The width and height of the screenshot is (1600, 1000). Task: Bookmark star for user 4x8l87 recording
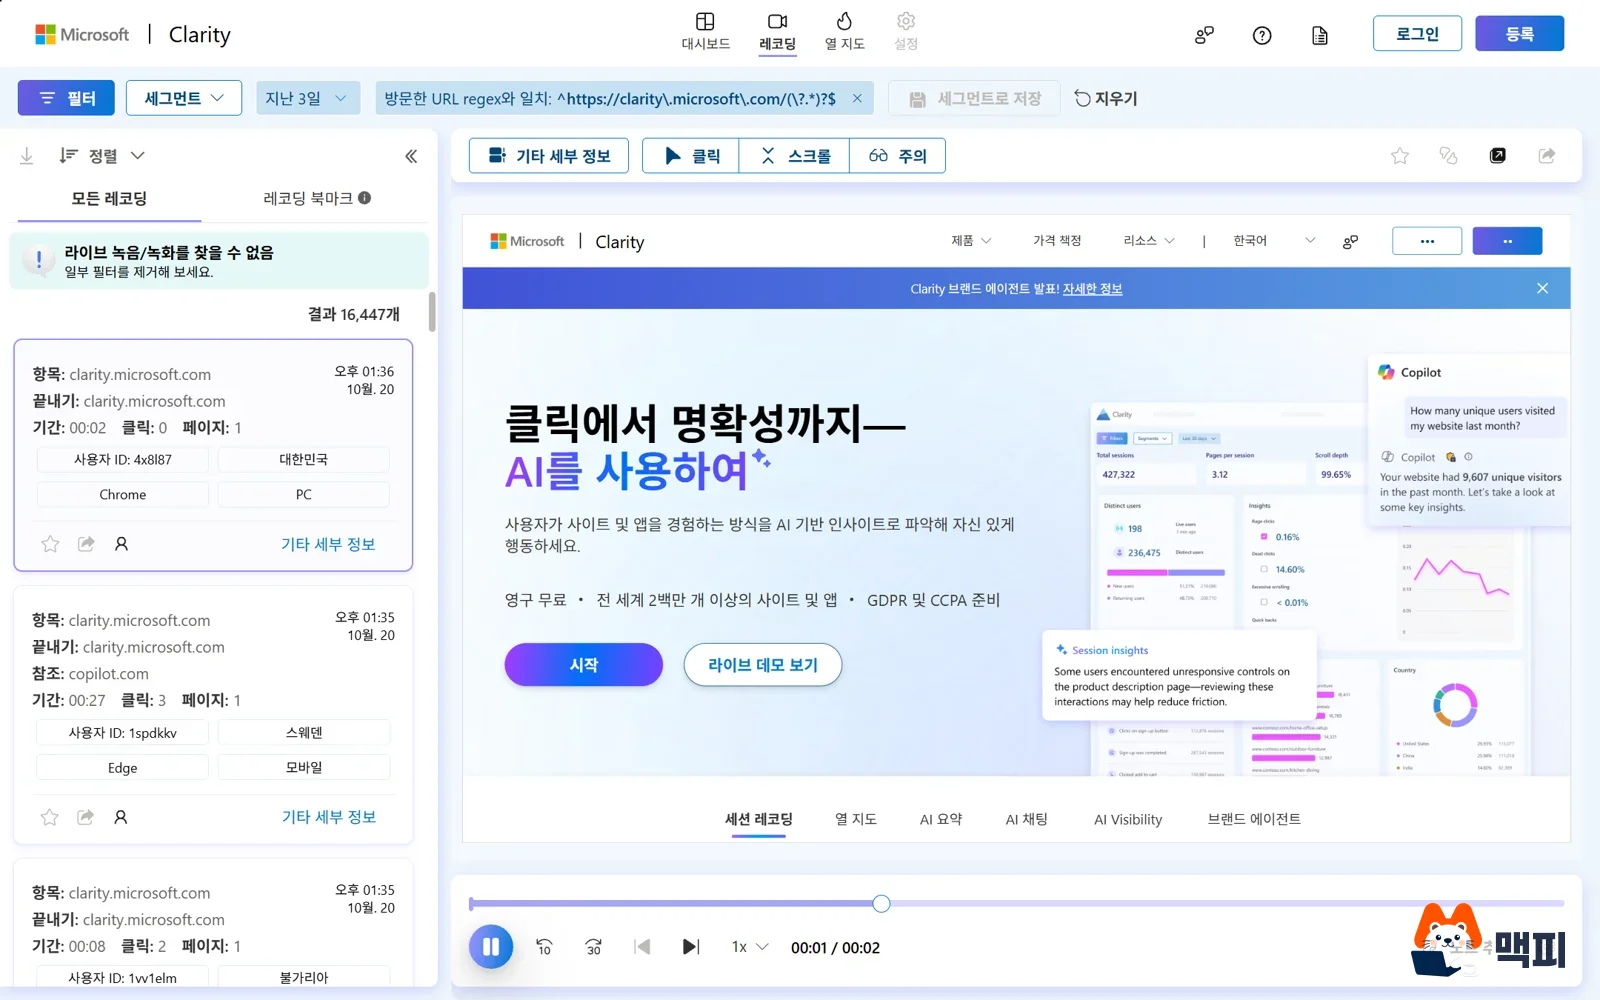[50, 544]
